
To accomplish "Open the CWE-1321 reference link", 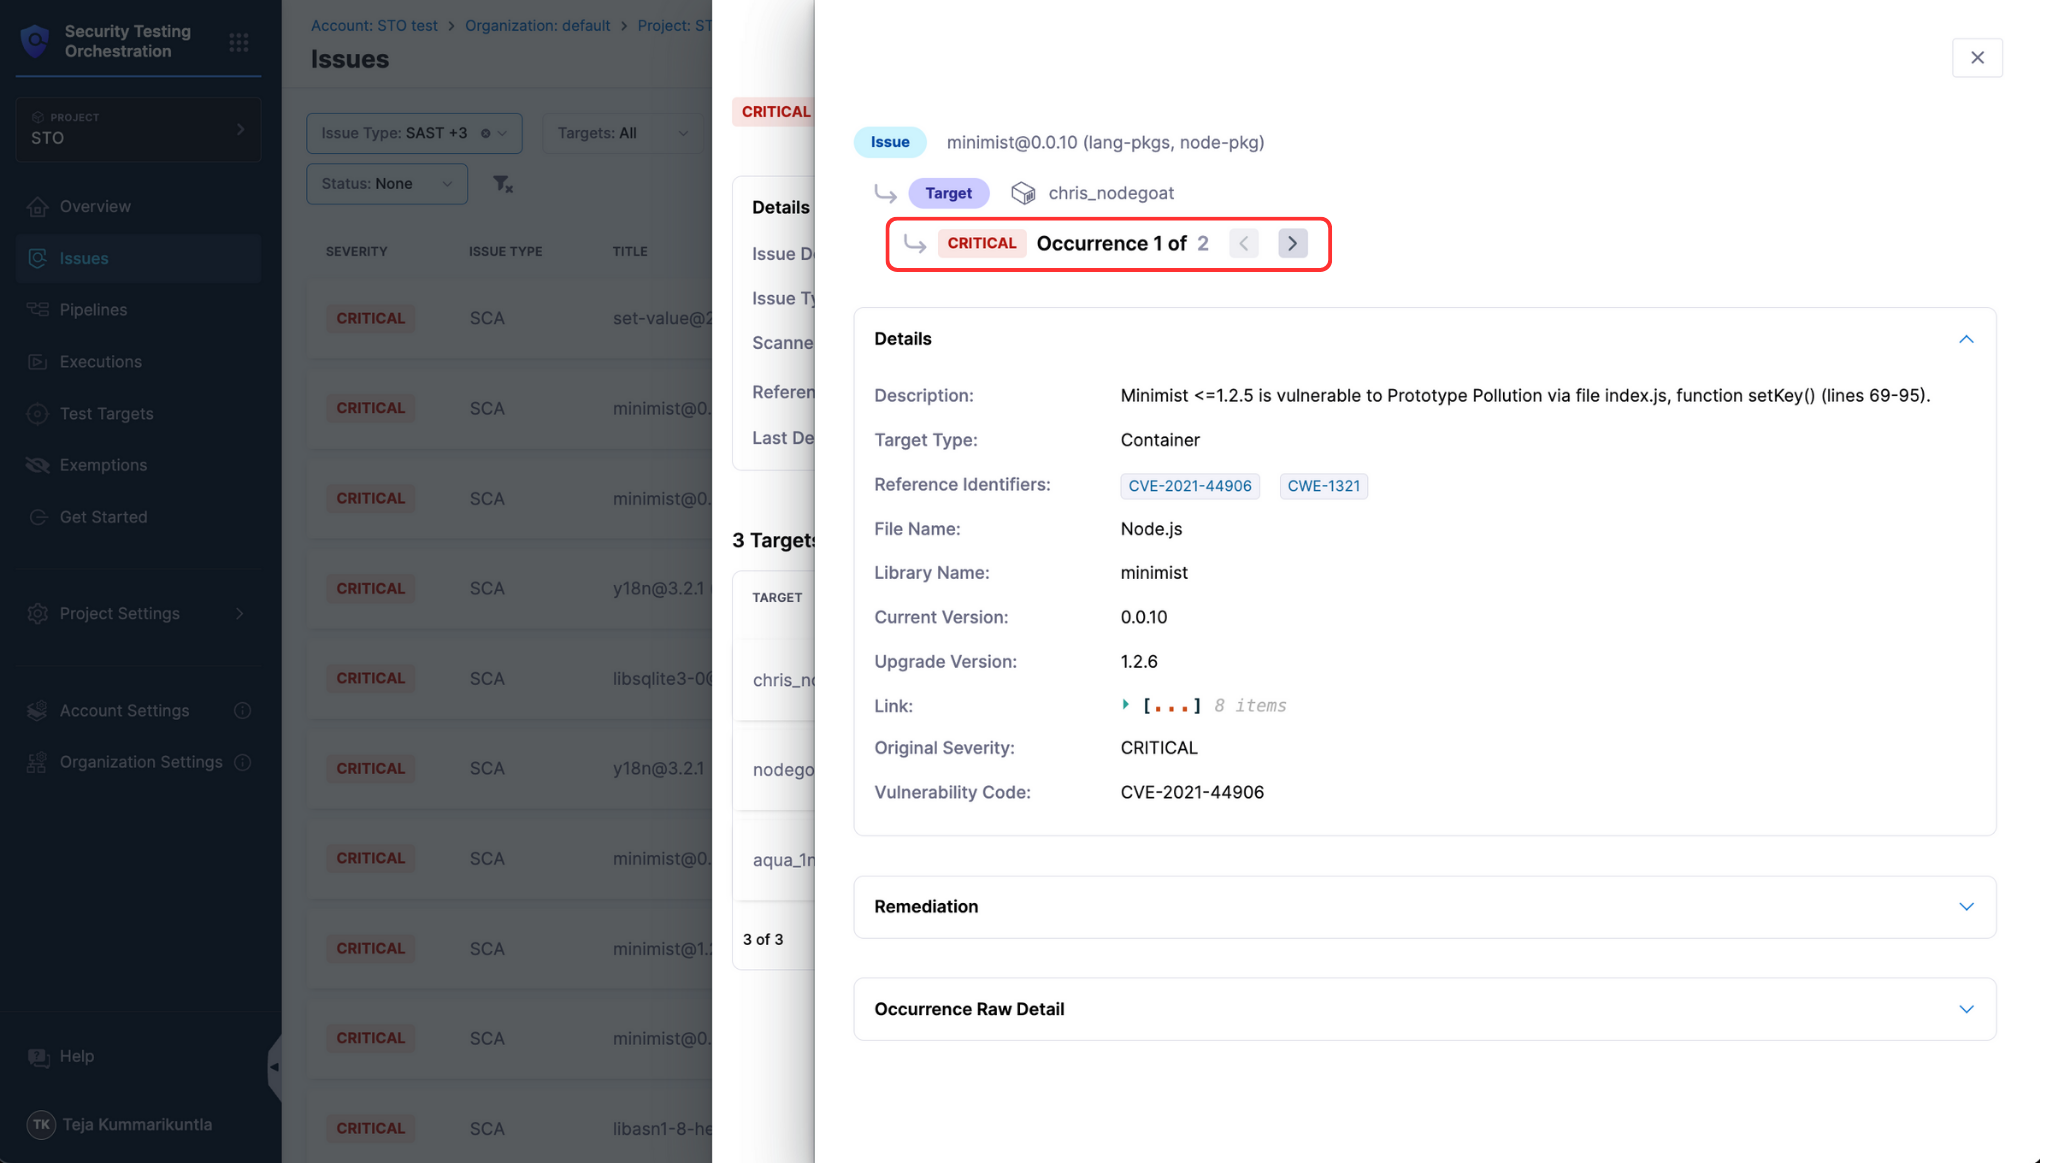I will pyautogui.click(x=1323, y=486).
